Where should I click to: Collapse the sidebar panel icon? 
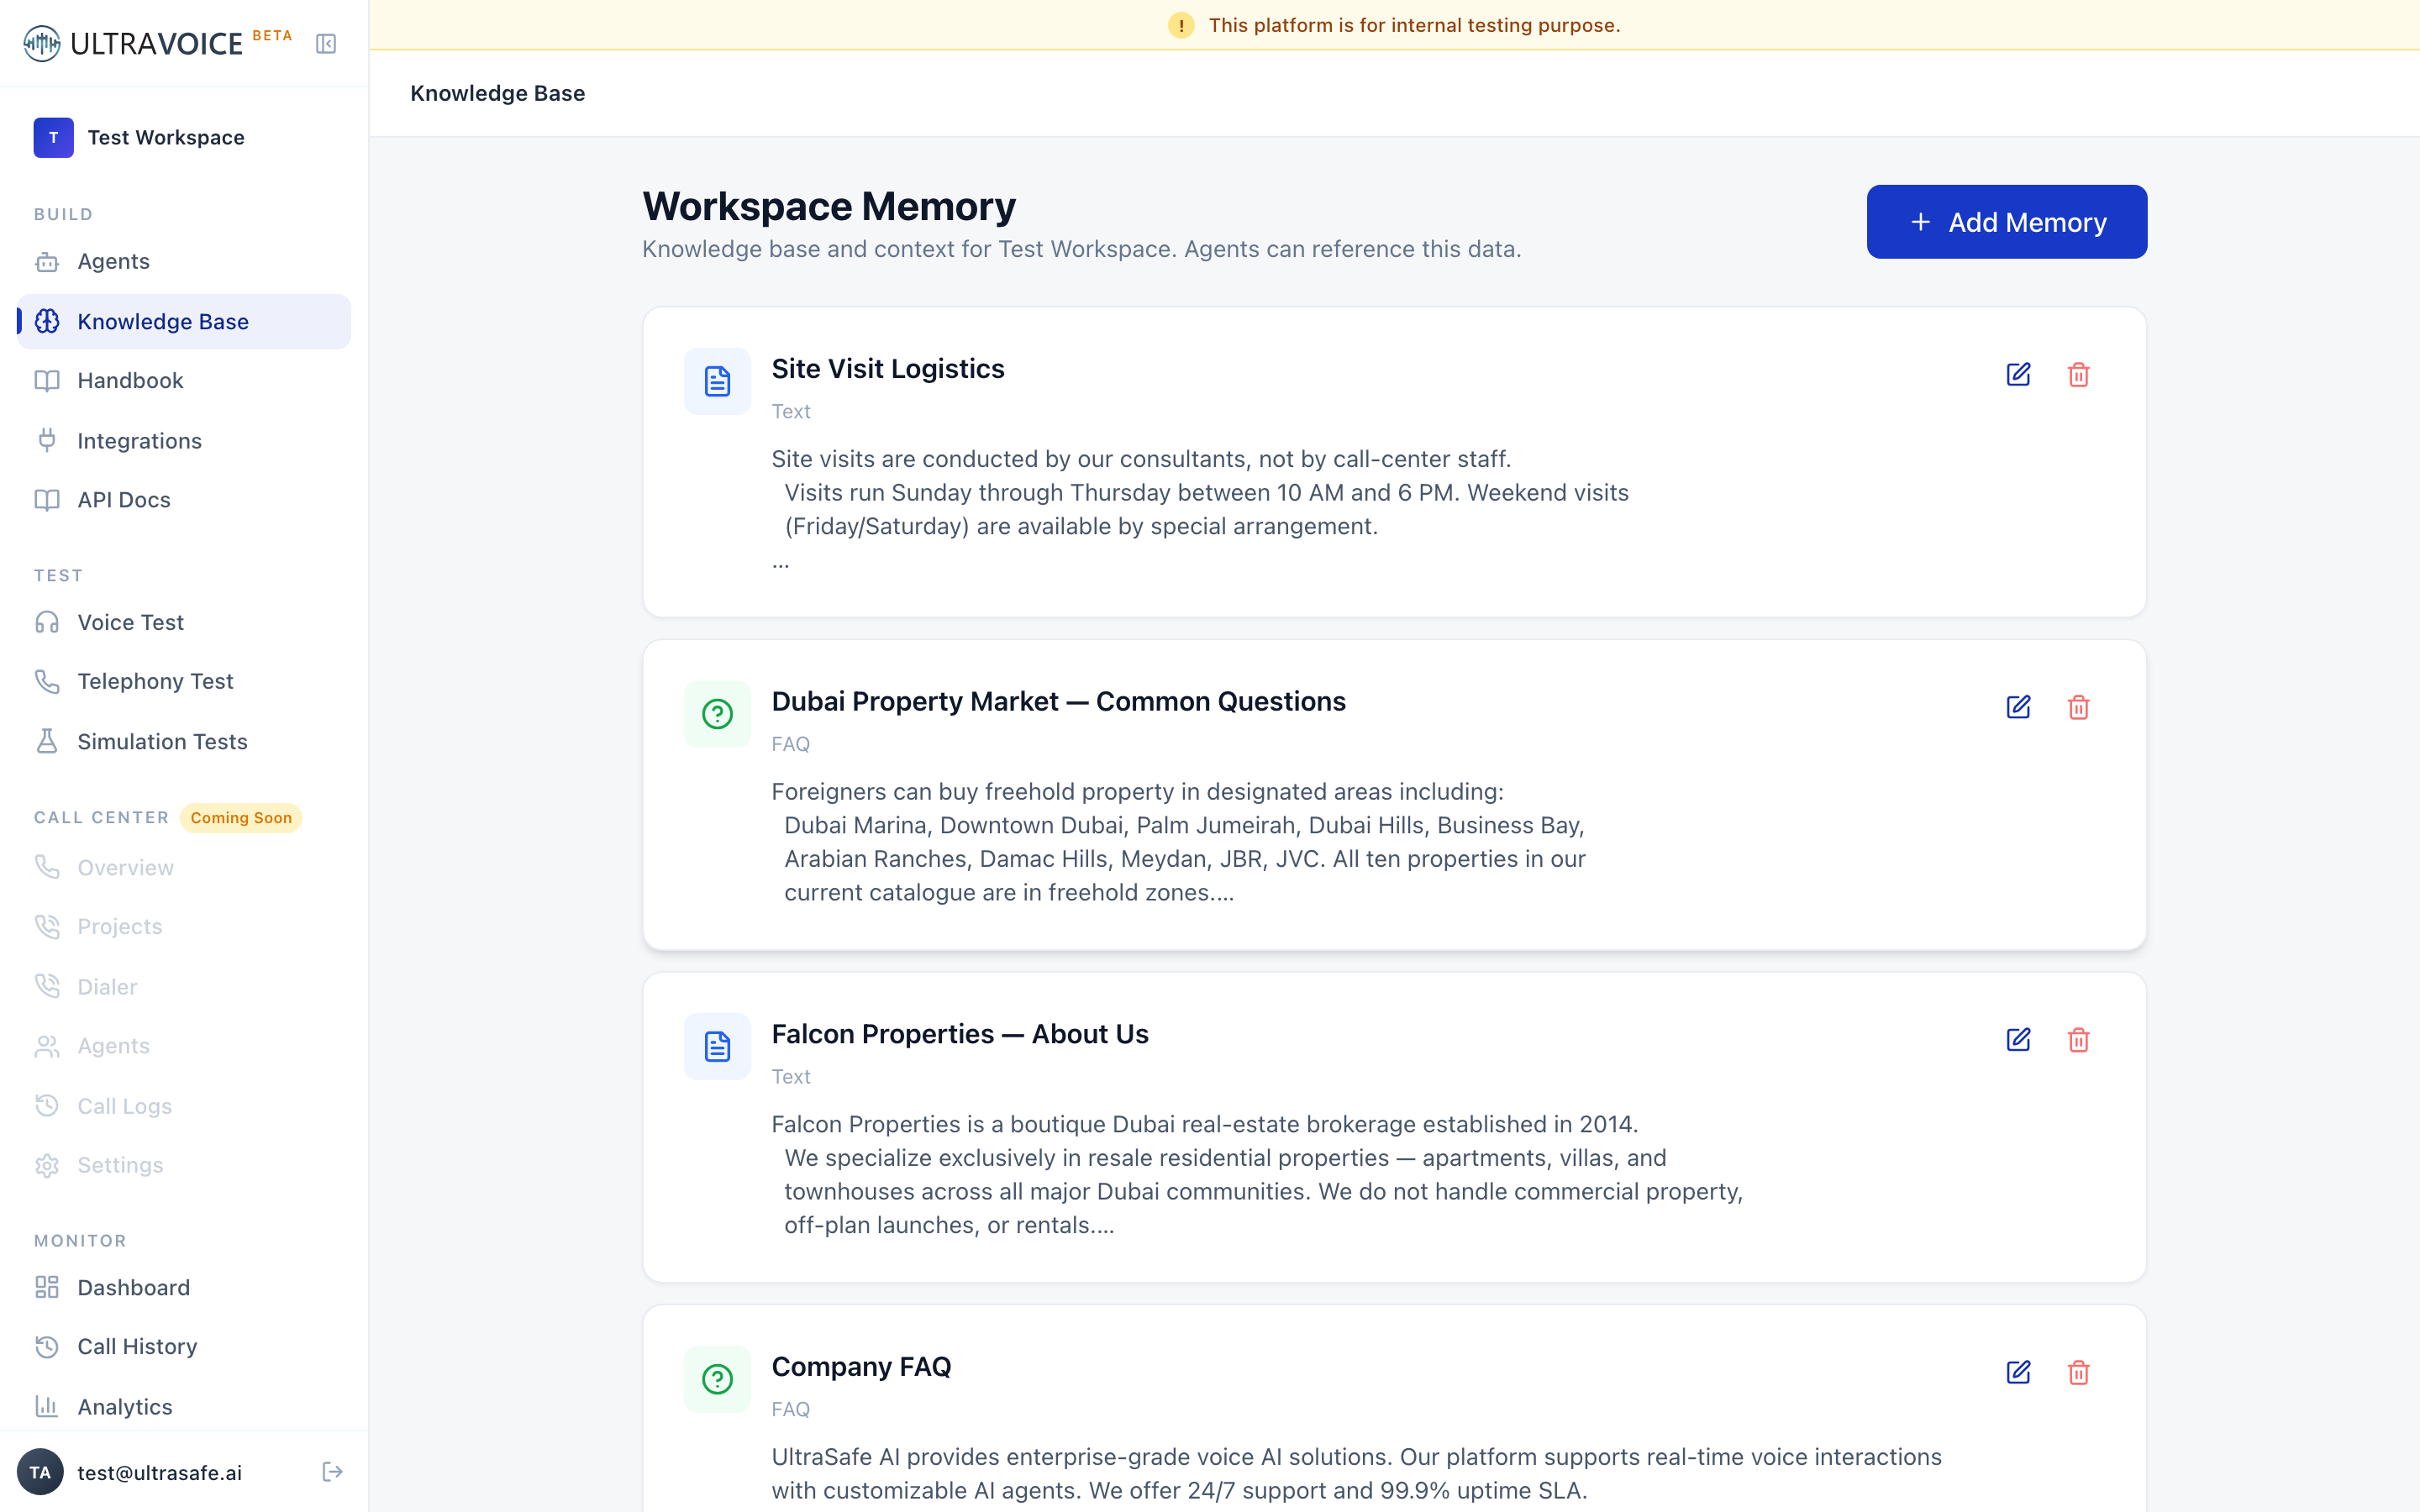pos(326,44)
